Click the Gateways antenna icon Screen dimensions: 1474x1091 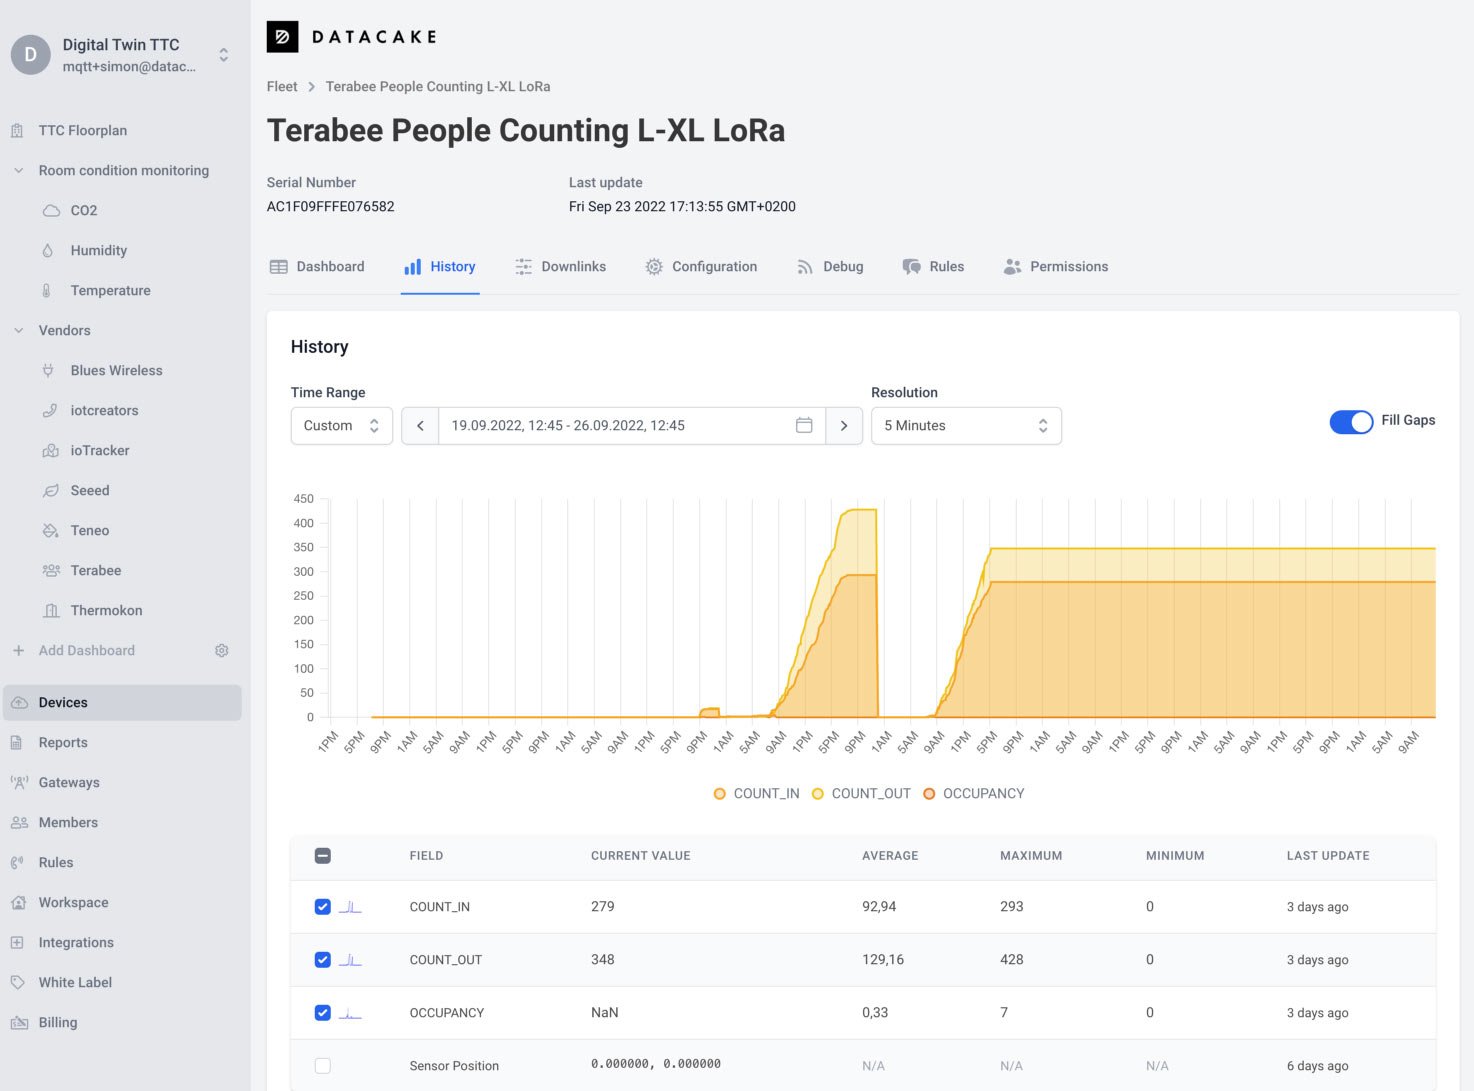tap(19, 783)
